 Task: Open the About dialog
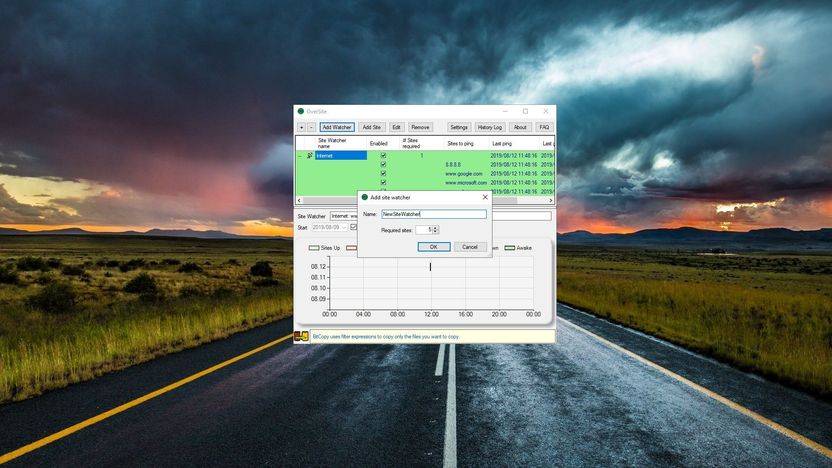click(x=520, y=127)
